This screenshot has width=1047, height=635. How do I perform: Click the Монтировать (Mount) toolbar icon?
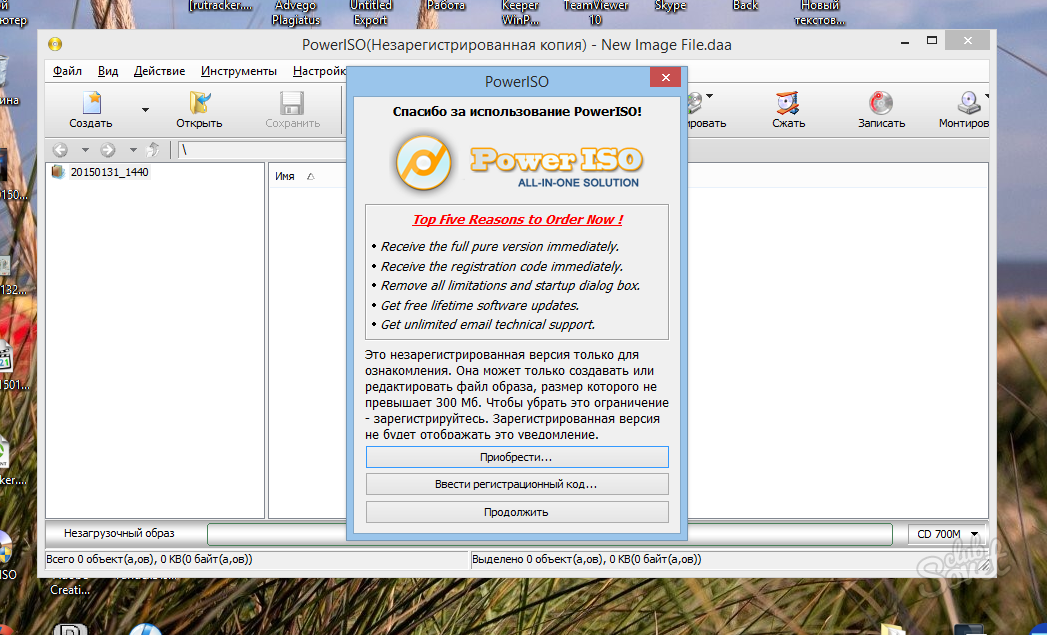click(x=964, y=110)
